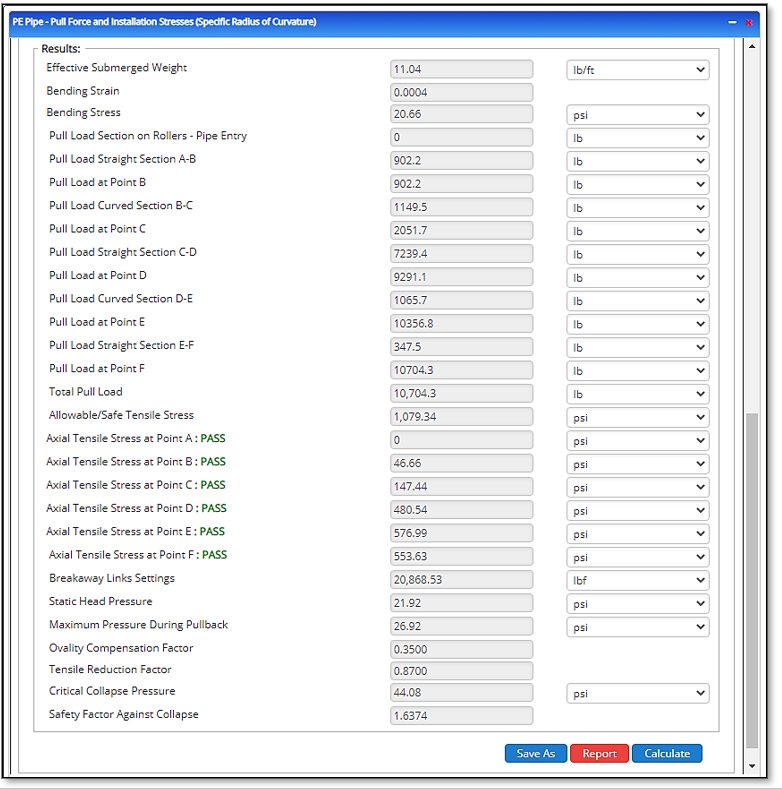Expand Total Pull Load unit dropdown

tap(637, 394)
